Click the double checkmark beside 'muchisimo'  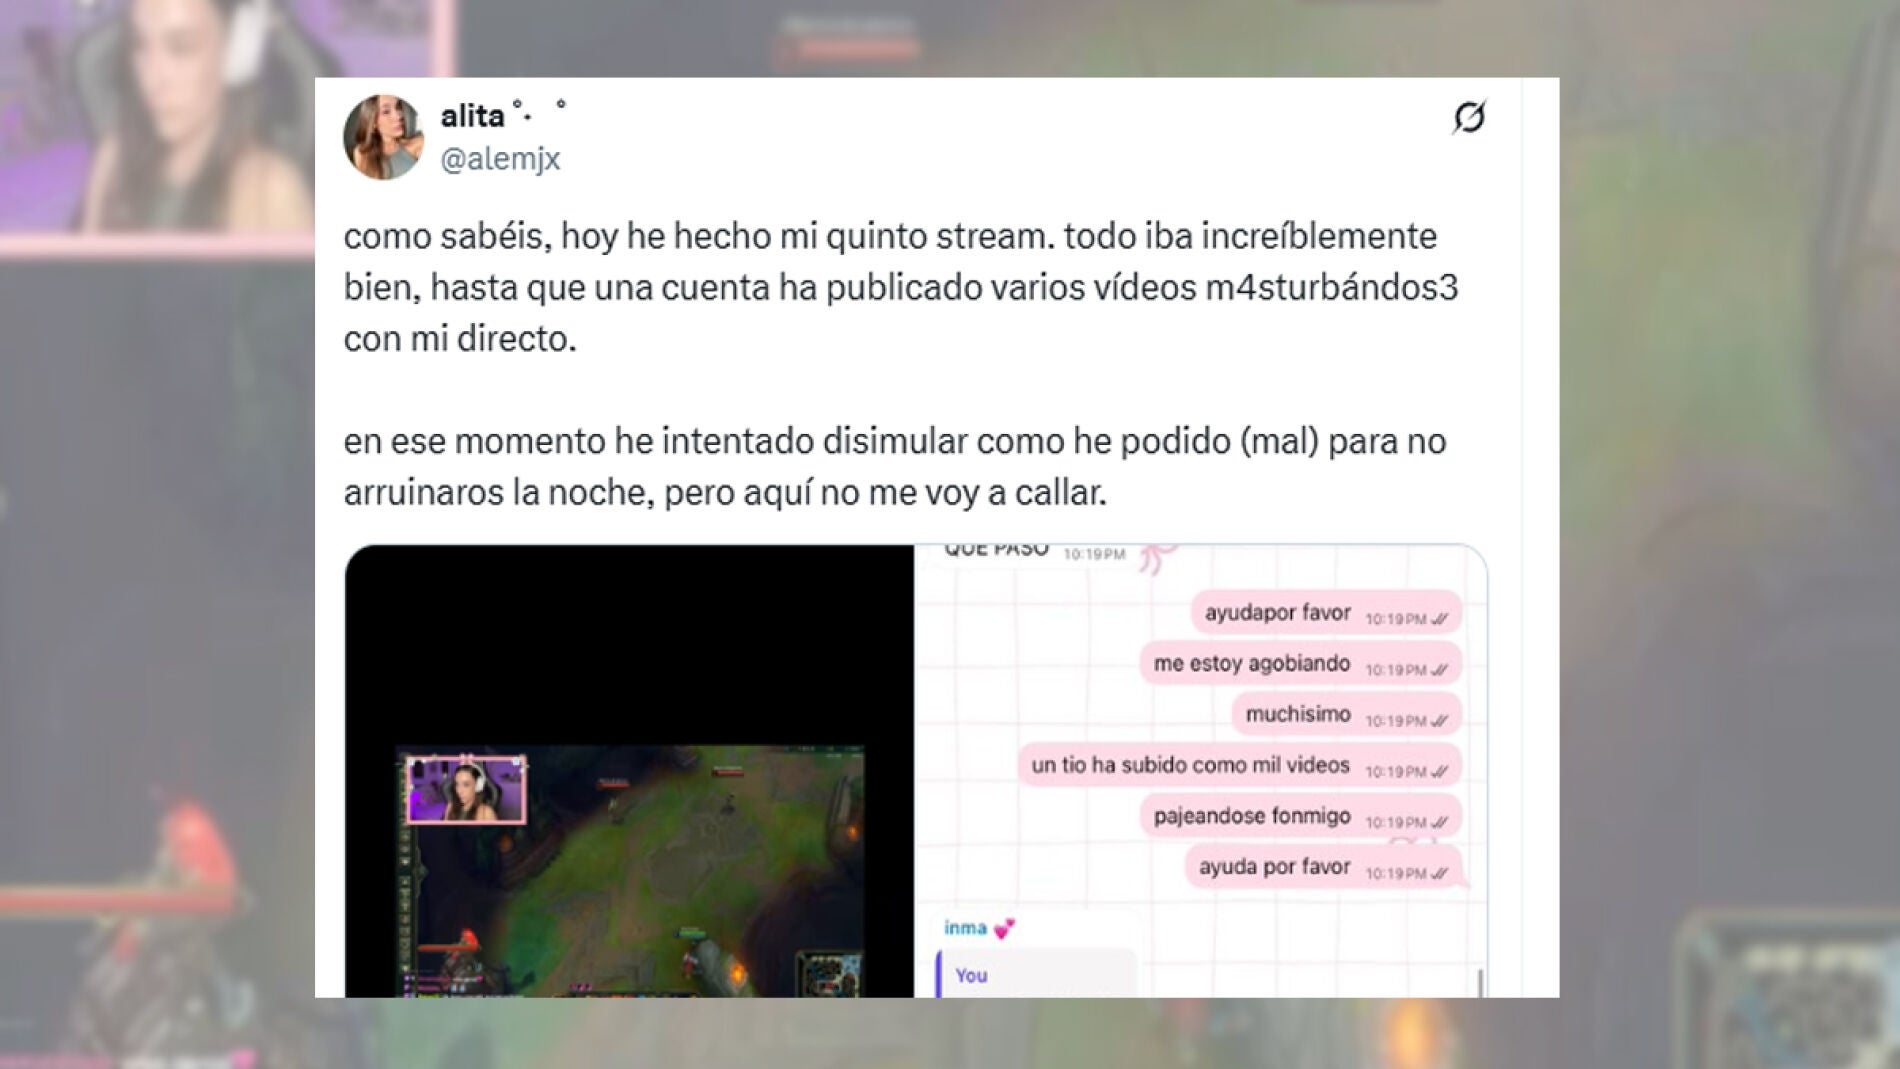(x=1439, y=721)
